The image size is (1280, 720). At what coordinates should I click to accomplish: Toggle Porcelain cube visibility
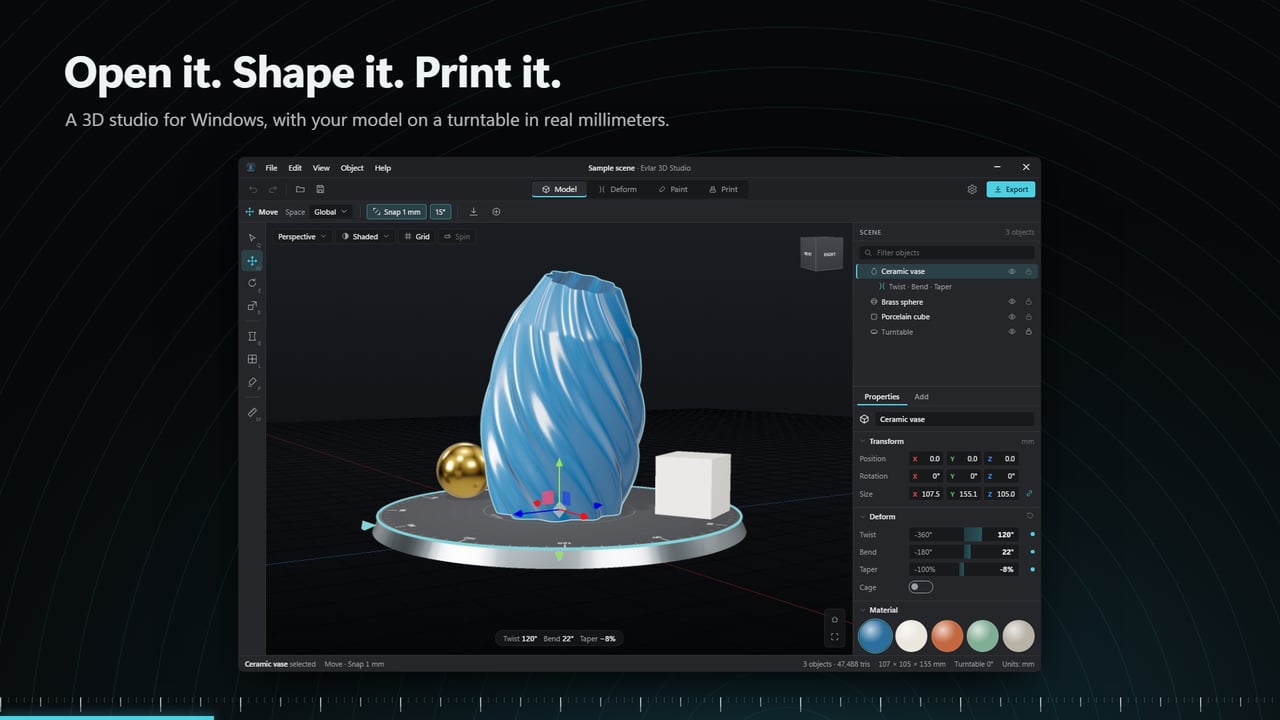[1012, 317]
